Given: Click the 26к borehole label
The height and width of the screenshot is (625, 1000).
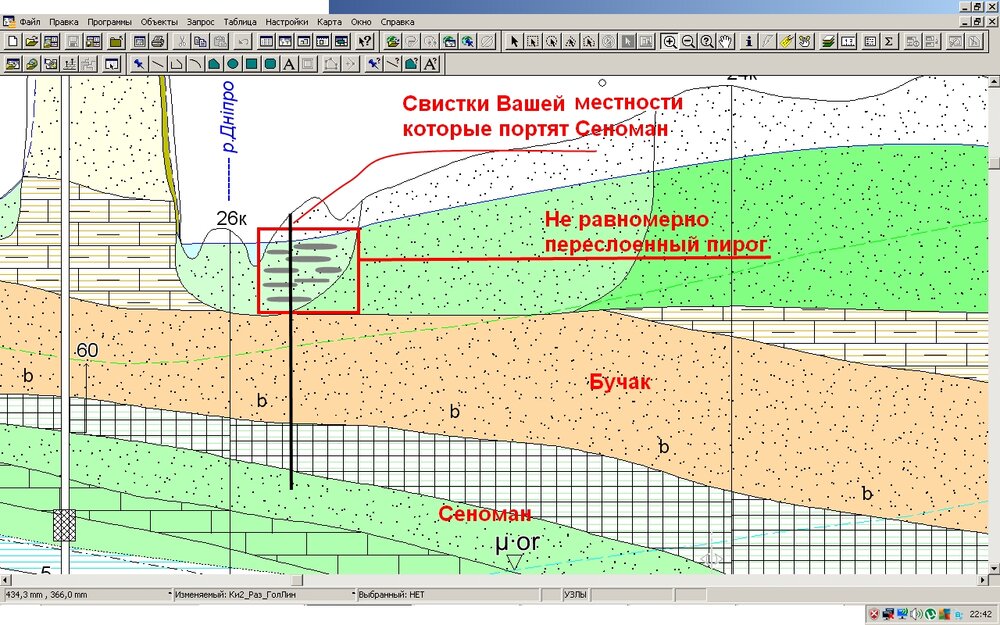Looking at the screenshot, I should [x=231, y=219].
